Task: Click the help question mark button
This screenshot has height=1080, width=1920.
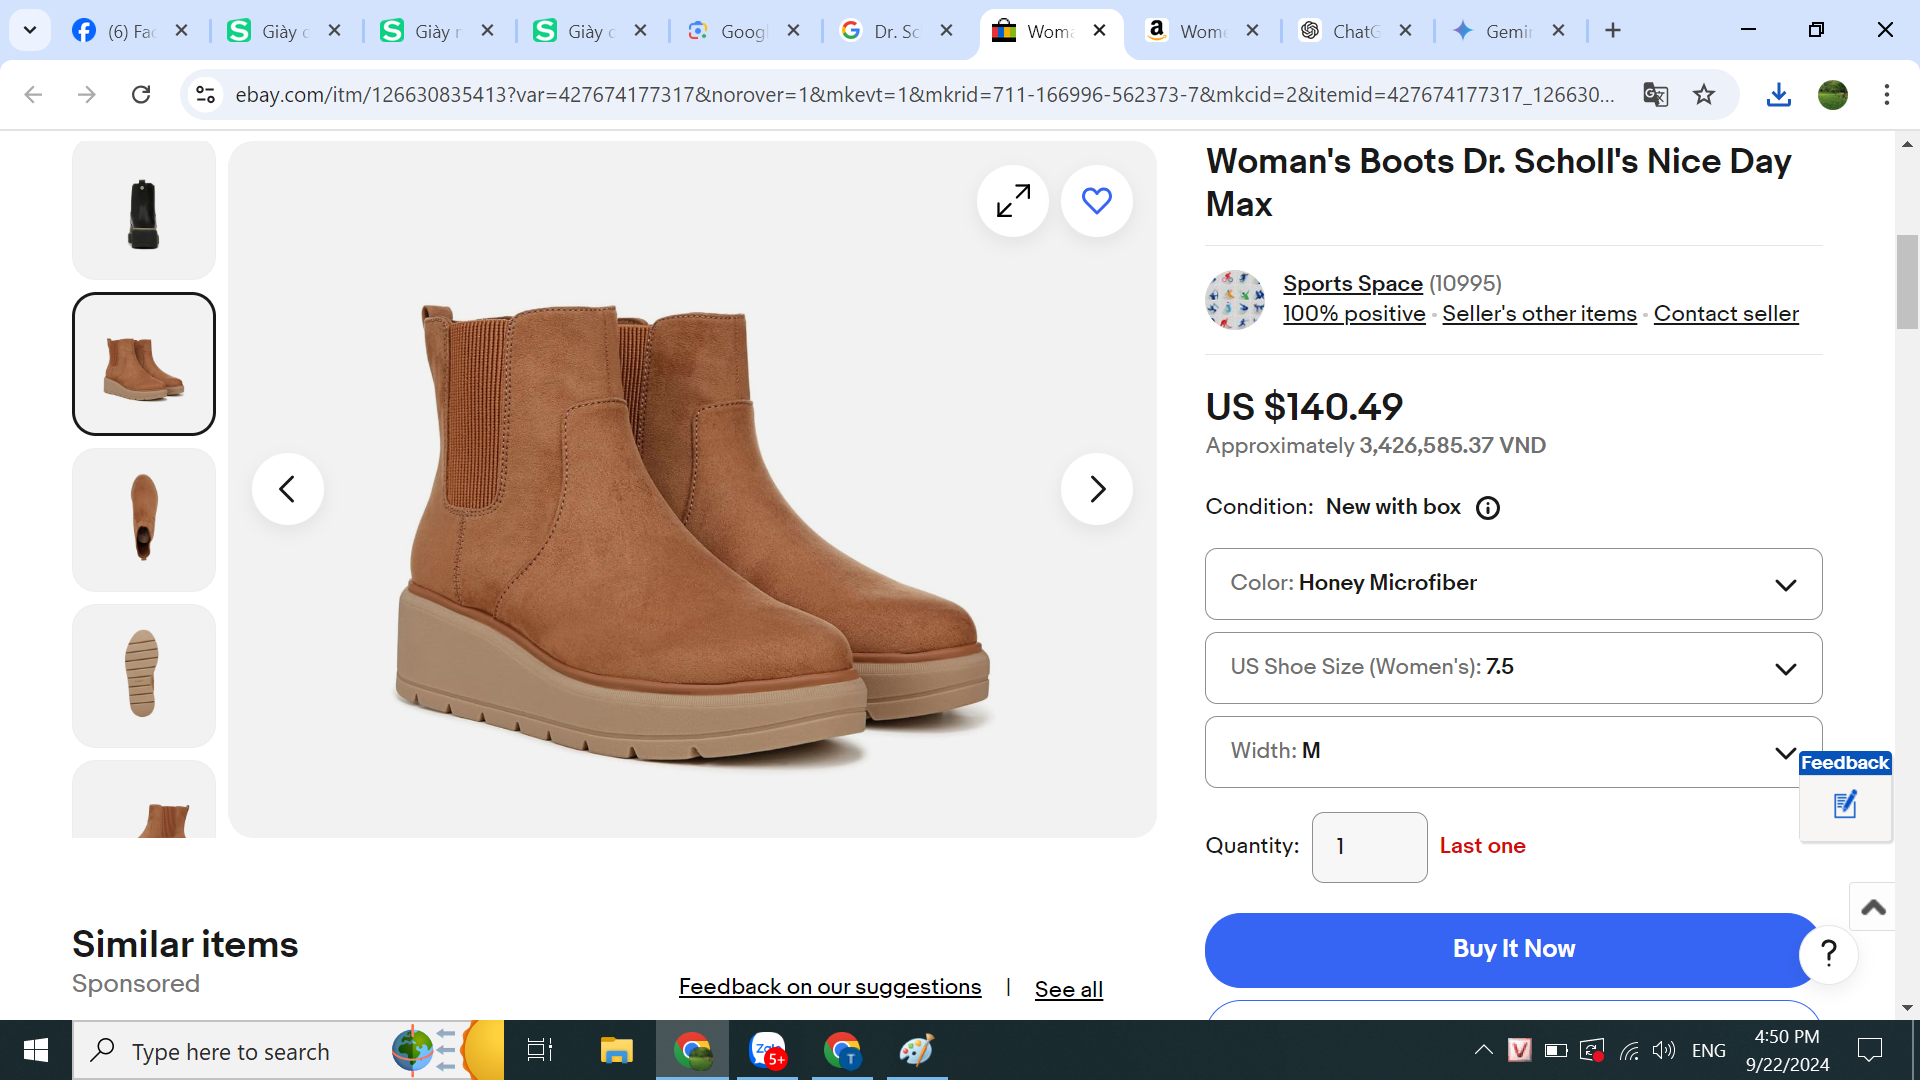Action: coord(1828,954)
